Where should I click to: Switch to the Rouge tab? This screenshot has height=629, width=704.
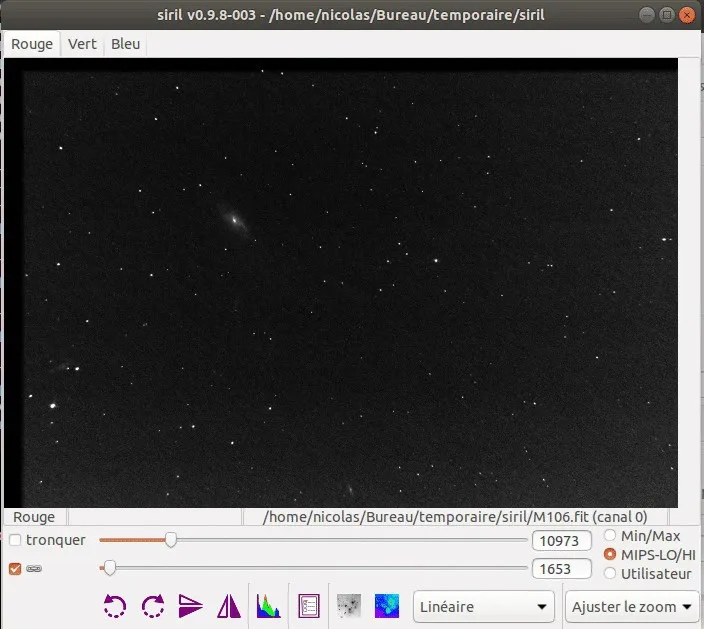(32, 44)
